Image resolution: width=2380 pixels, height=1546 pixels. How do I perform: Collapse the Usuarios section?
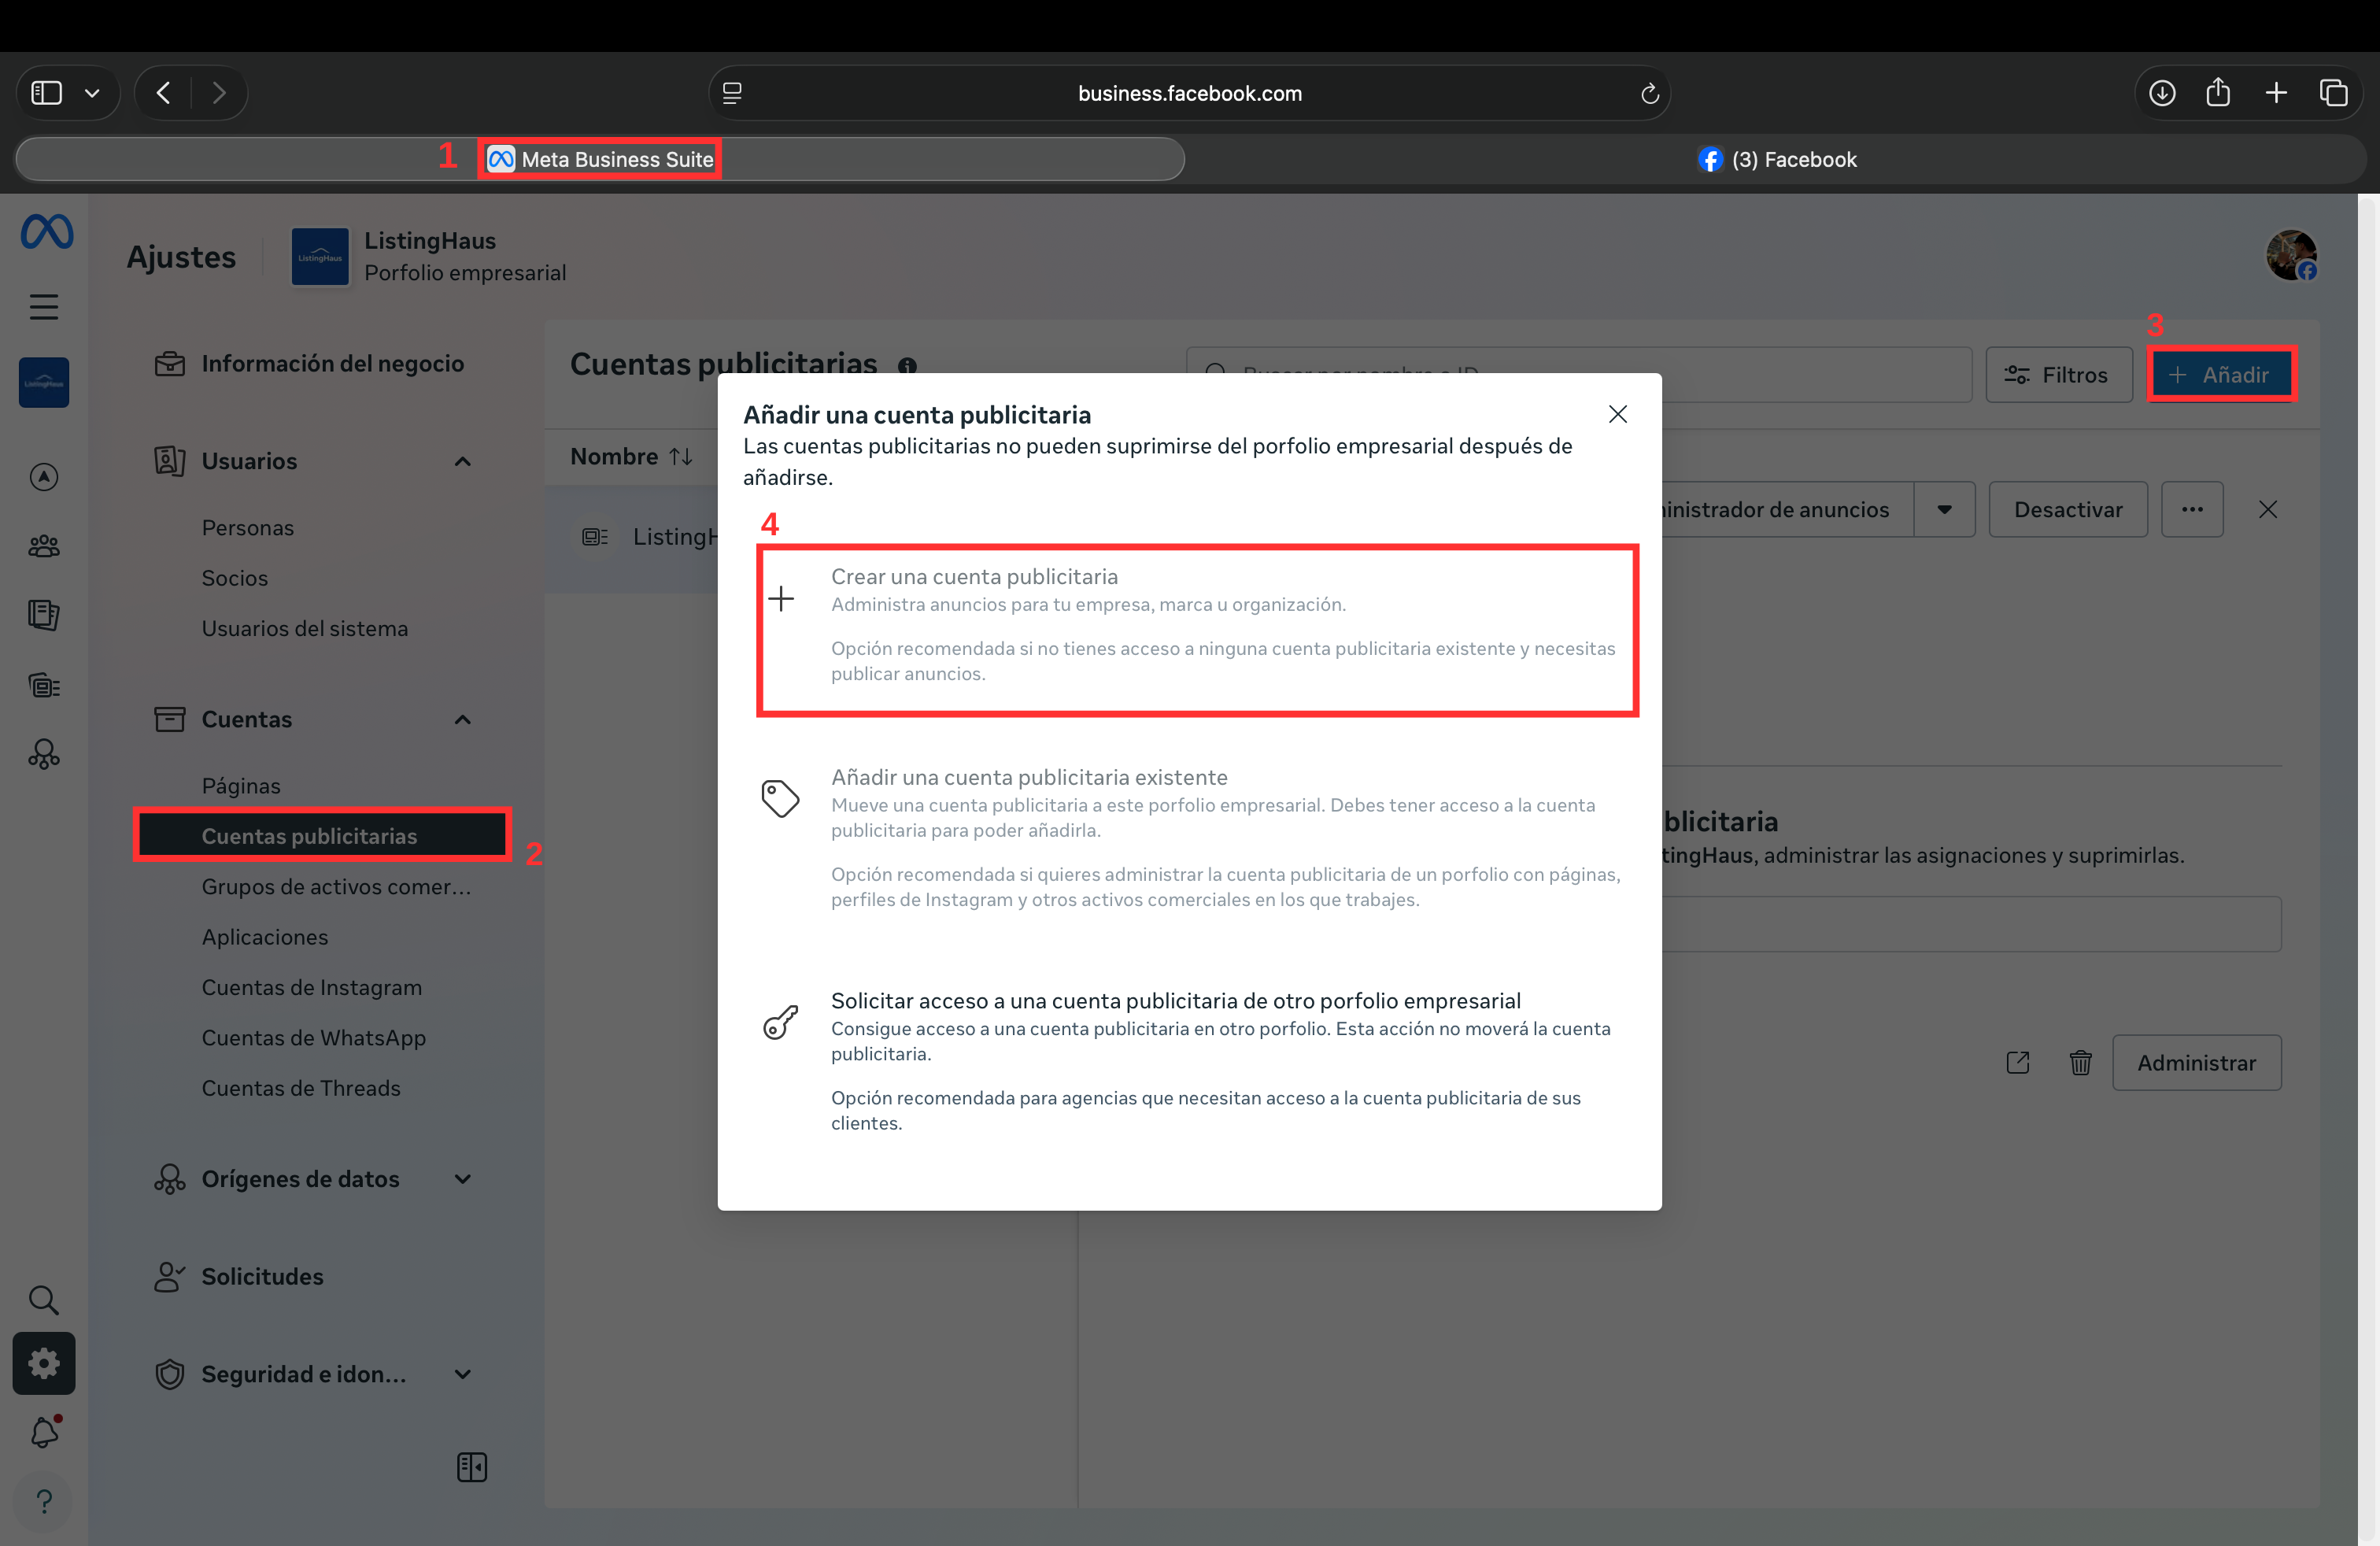pos(462,461)
